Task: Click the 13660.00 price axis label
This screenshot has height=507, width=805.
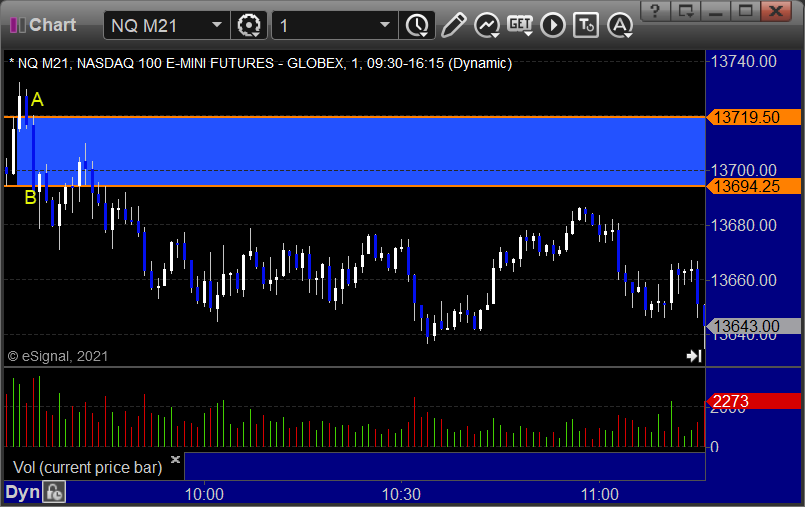Action: click(743, 280)
